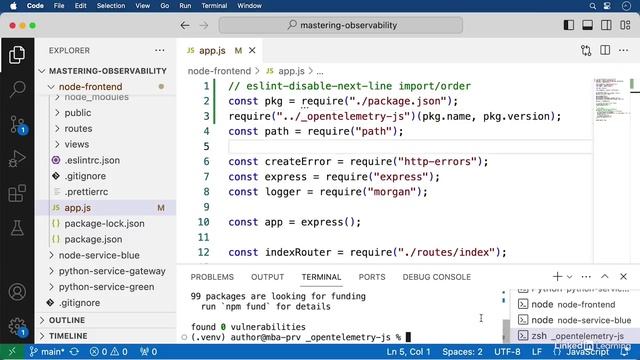The image size is (640, 360).
Task: Show forwarded ports in status bar
Action: (149, 351)
